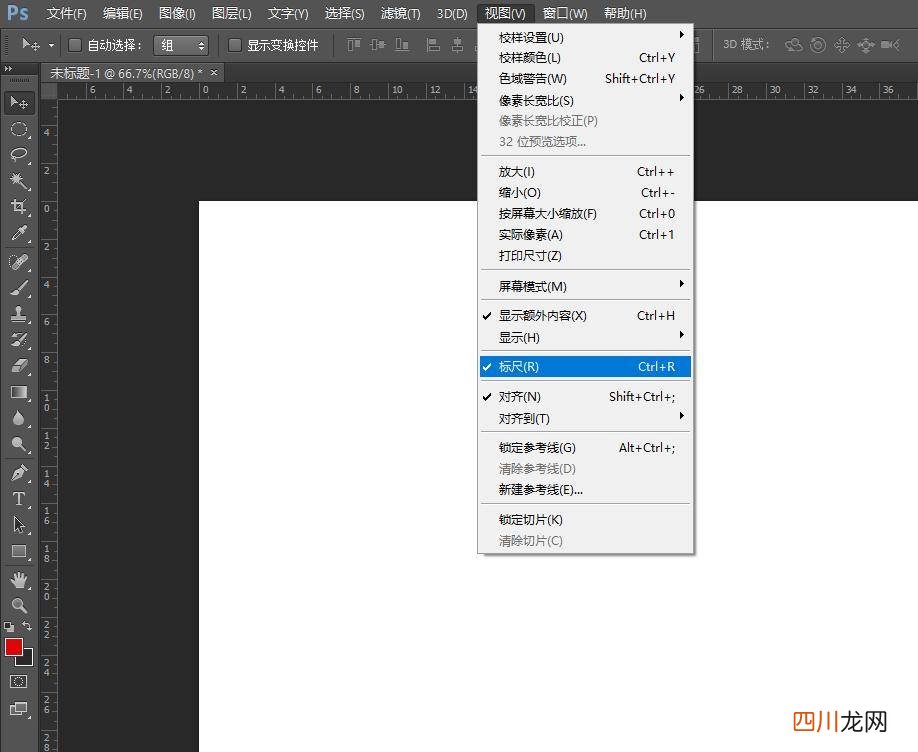This screenshot has width=918, height=752.
Task: Toggle 锁定切片(K) lock slices
Action: tap(585, 519)
